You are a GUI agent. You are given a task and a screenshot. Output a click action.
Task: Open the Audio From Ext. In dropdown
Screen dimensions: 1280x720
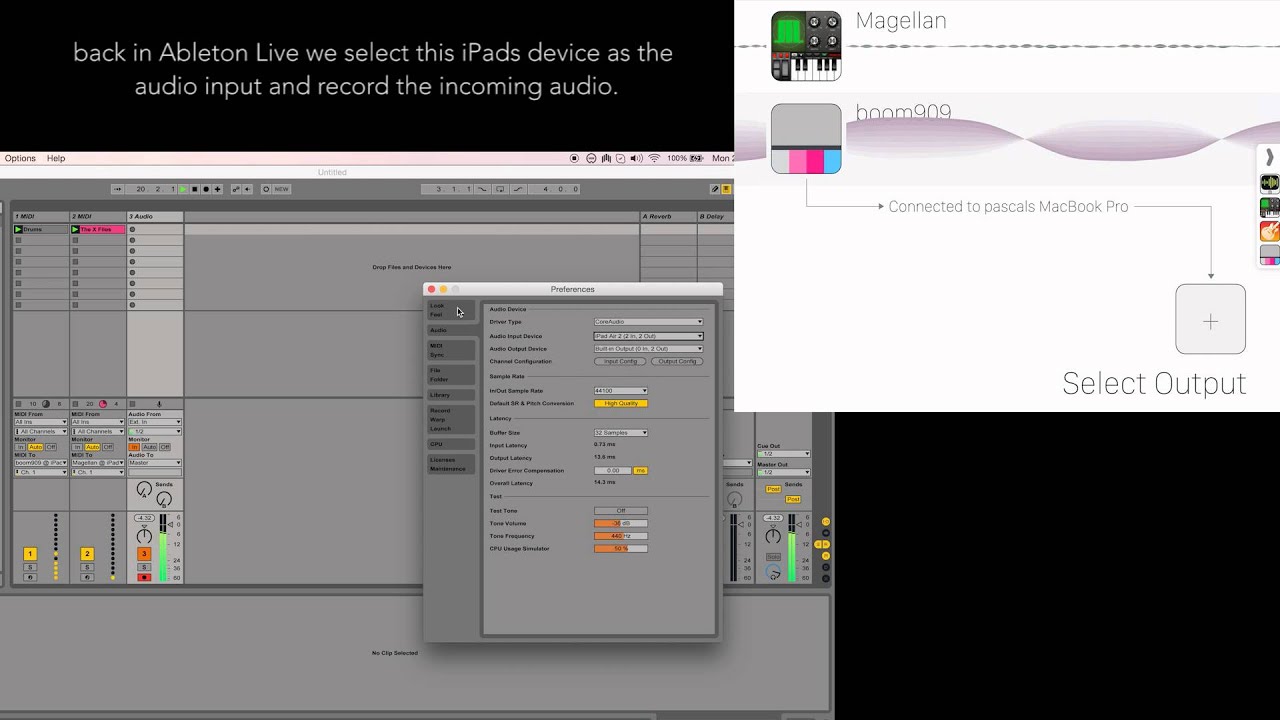pos(155,422)
